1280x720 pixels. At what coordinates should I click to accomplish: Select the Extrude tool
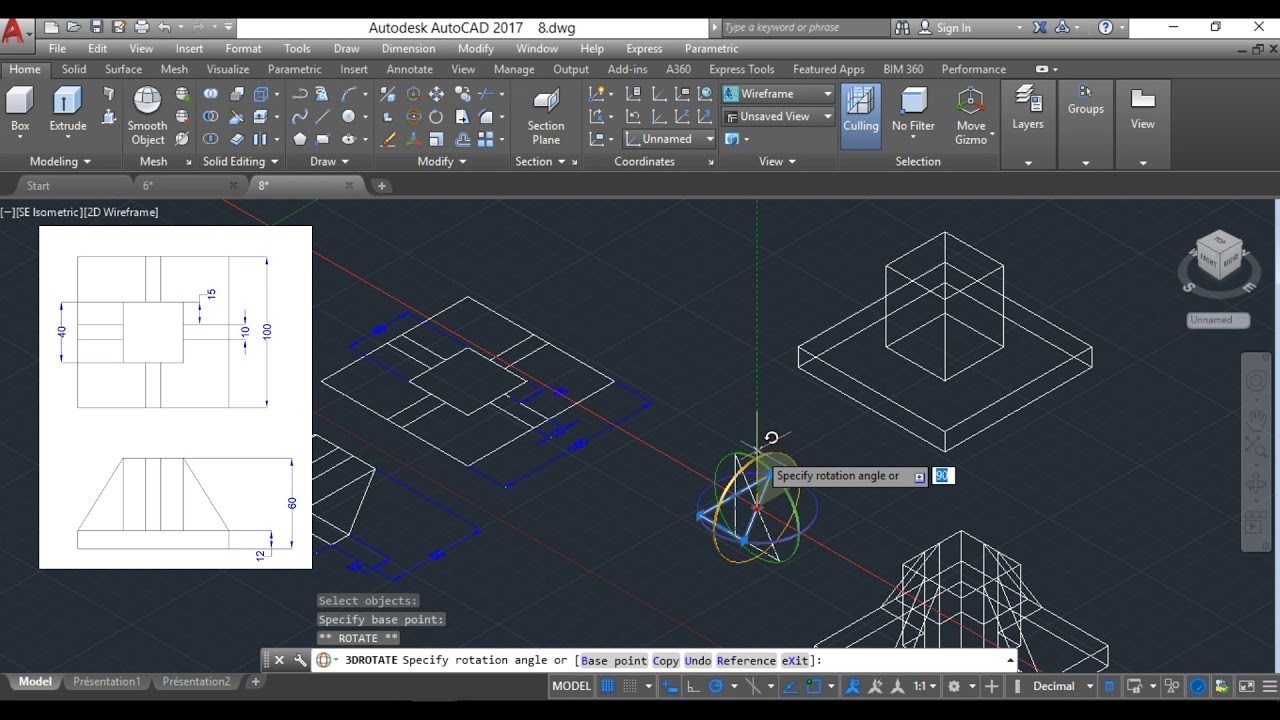point(68,109)
